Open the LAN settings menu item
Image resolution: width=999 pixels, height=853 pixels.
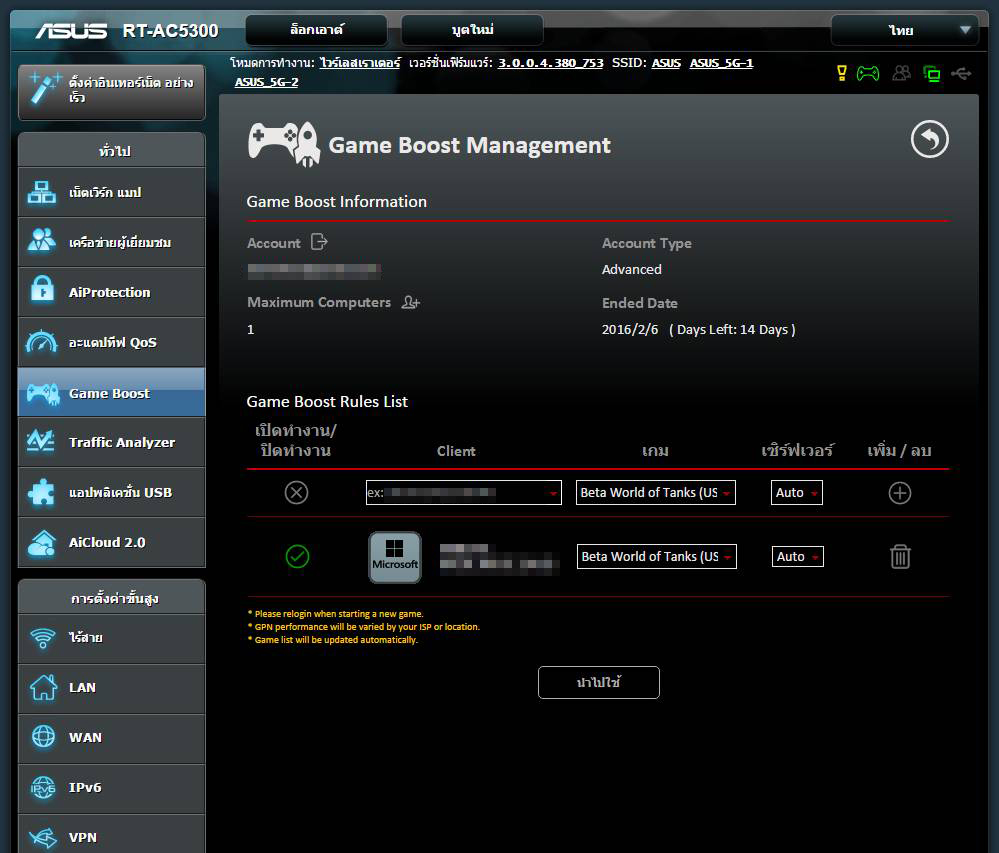[111, 688]
